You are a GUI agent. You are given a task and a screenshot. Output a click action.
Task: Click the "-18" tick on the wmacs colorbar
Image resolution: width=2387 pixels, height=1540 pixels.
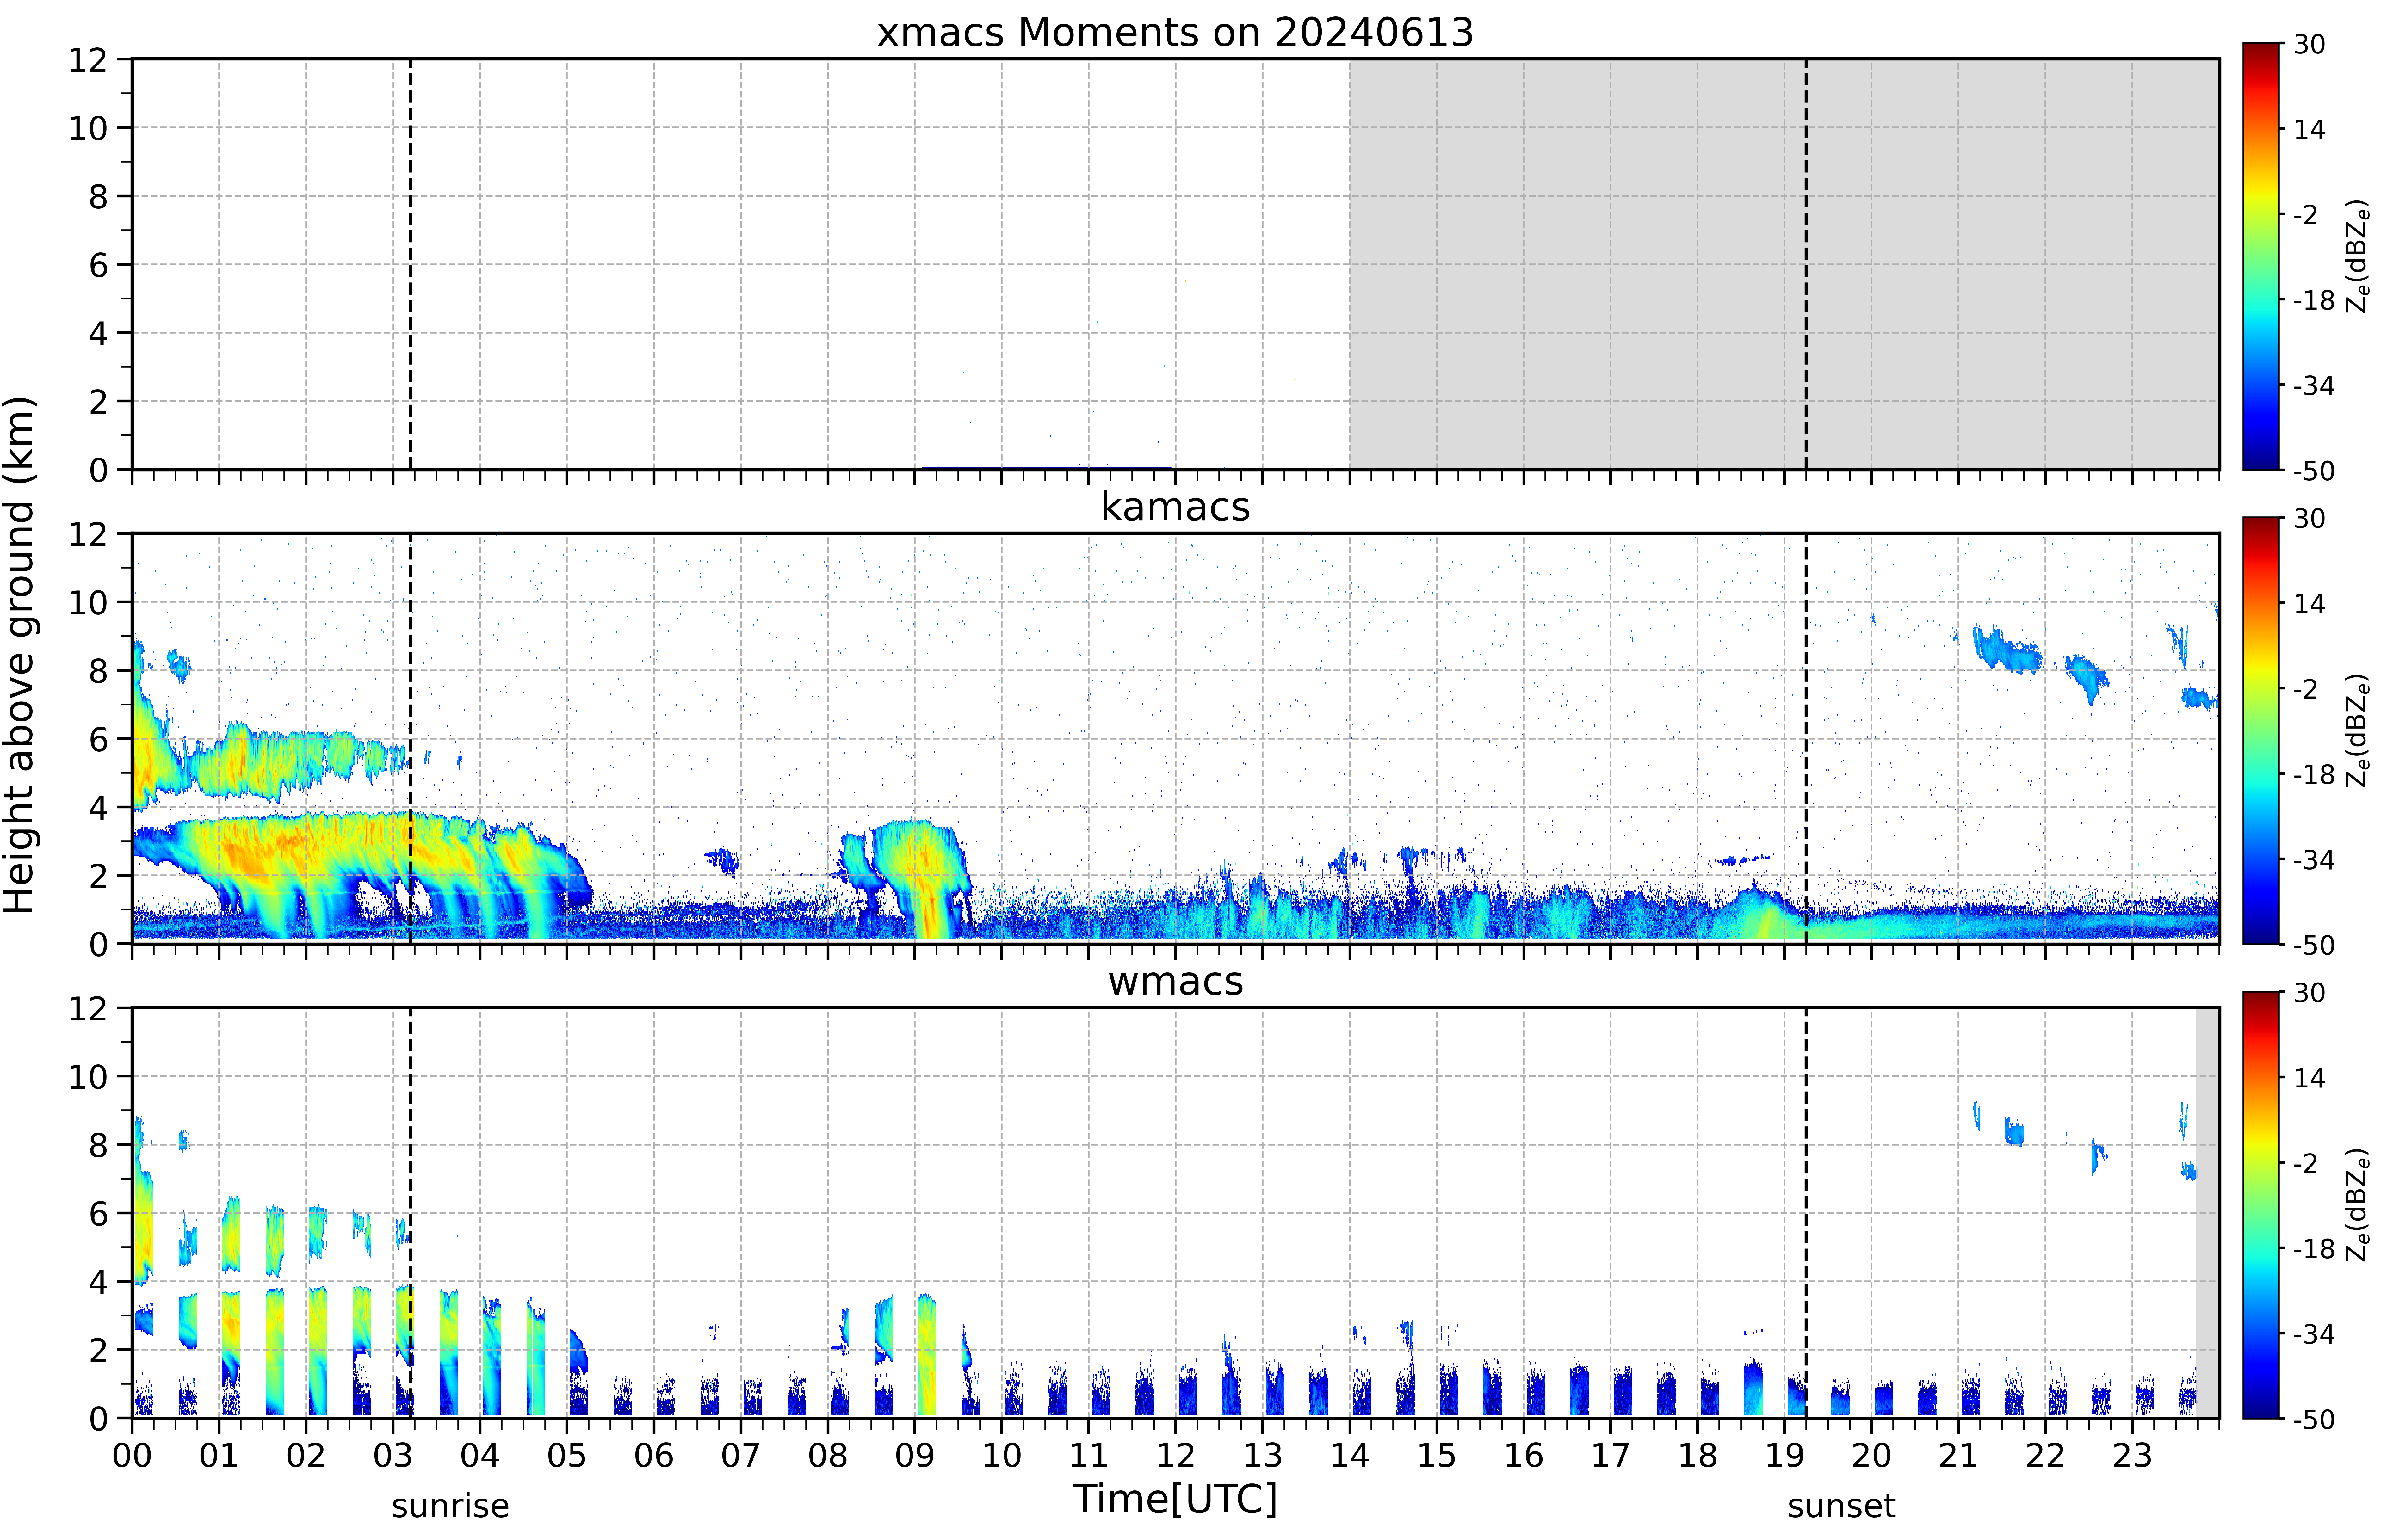coord(2314,1249)
